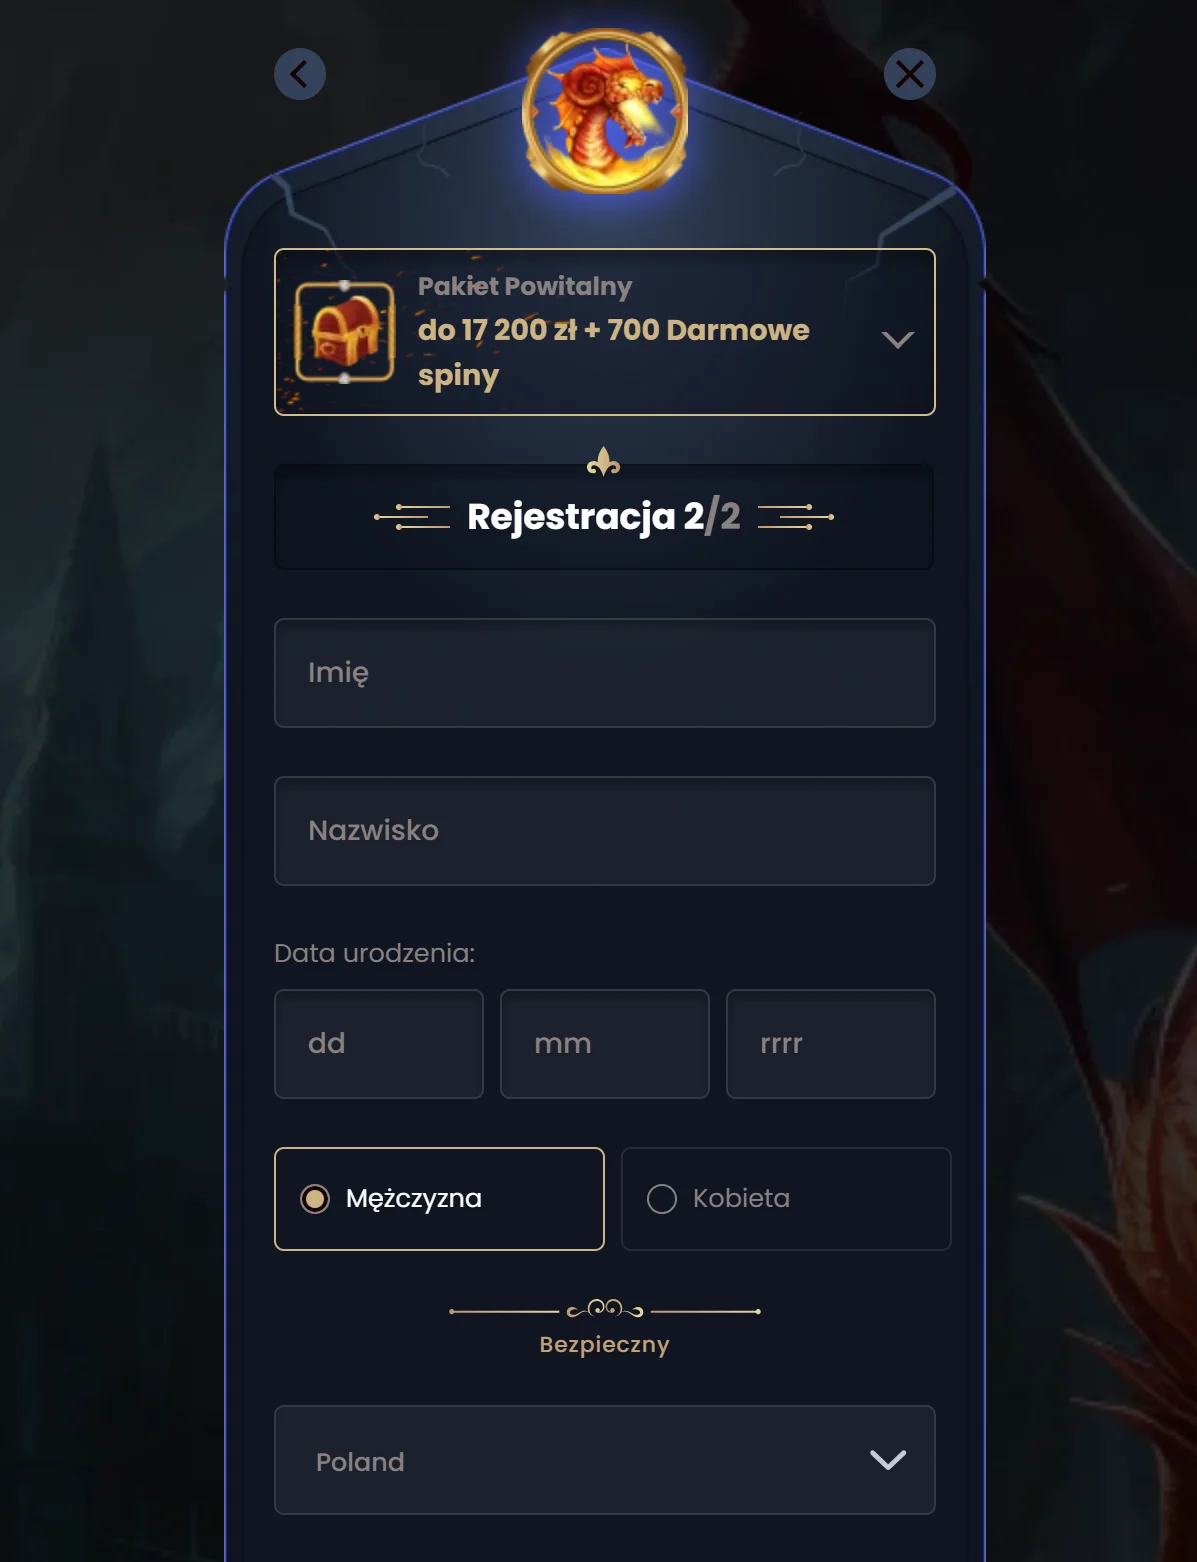Expand the Pakiet Powitalny chevron
Viewport: 1197px width, 1562px height.
(x=898, y=340)
